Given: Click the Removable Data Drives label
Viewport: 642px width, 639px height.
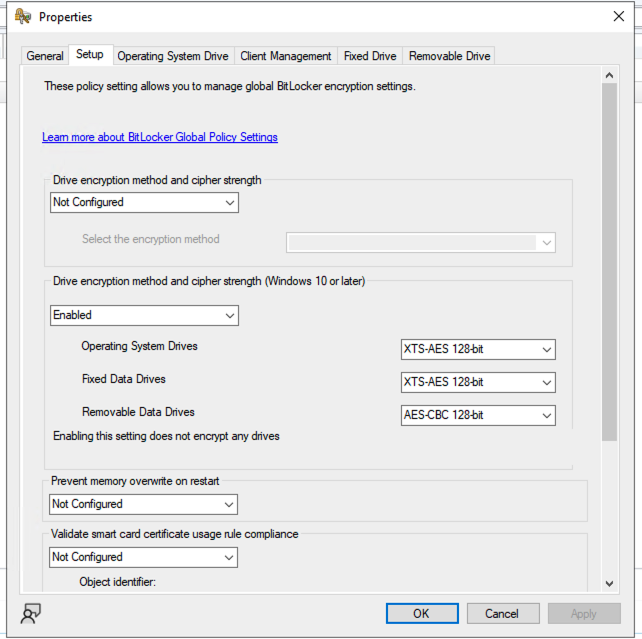Looking at the screenshot, I should [x=138, y=411].
